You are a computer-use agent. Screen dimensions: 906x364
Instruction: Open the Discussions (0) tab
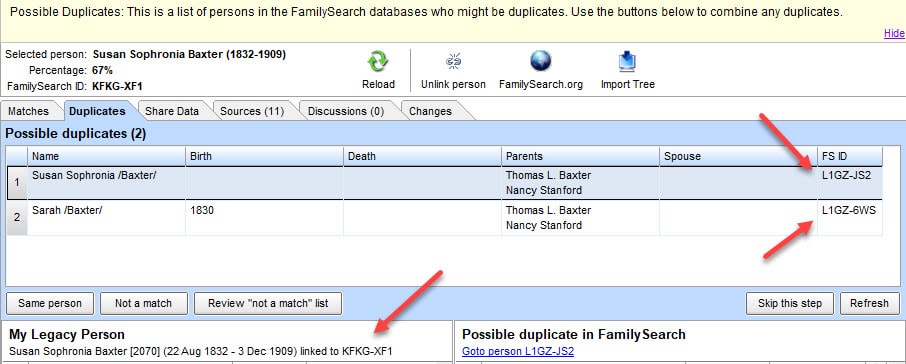pyautogui.click(x=346, y=111)
